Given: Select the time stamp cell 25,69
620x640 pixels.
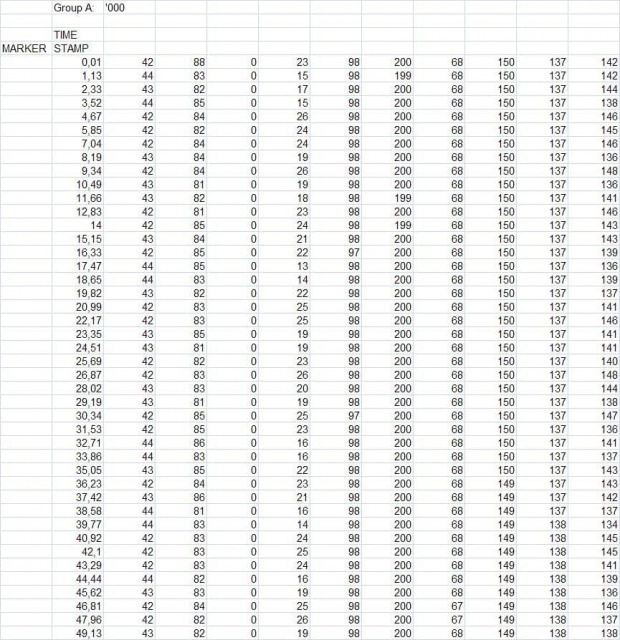Looking at the screenshot, I should (78, 361).
